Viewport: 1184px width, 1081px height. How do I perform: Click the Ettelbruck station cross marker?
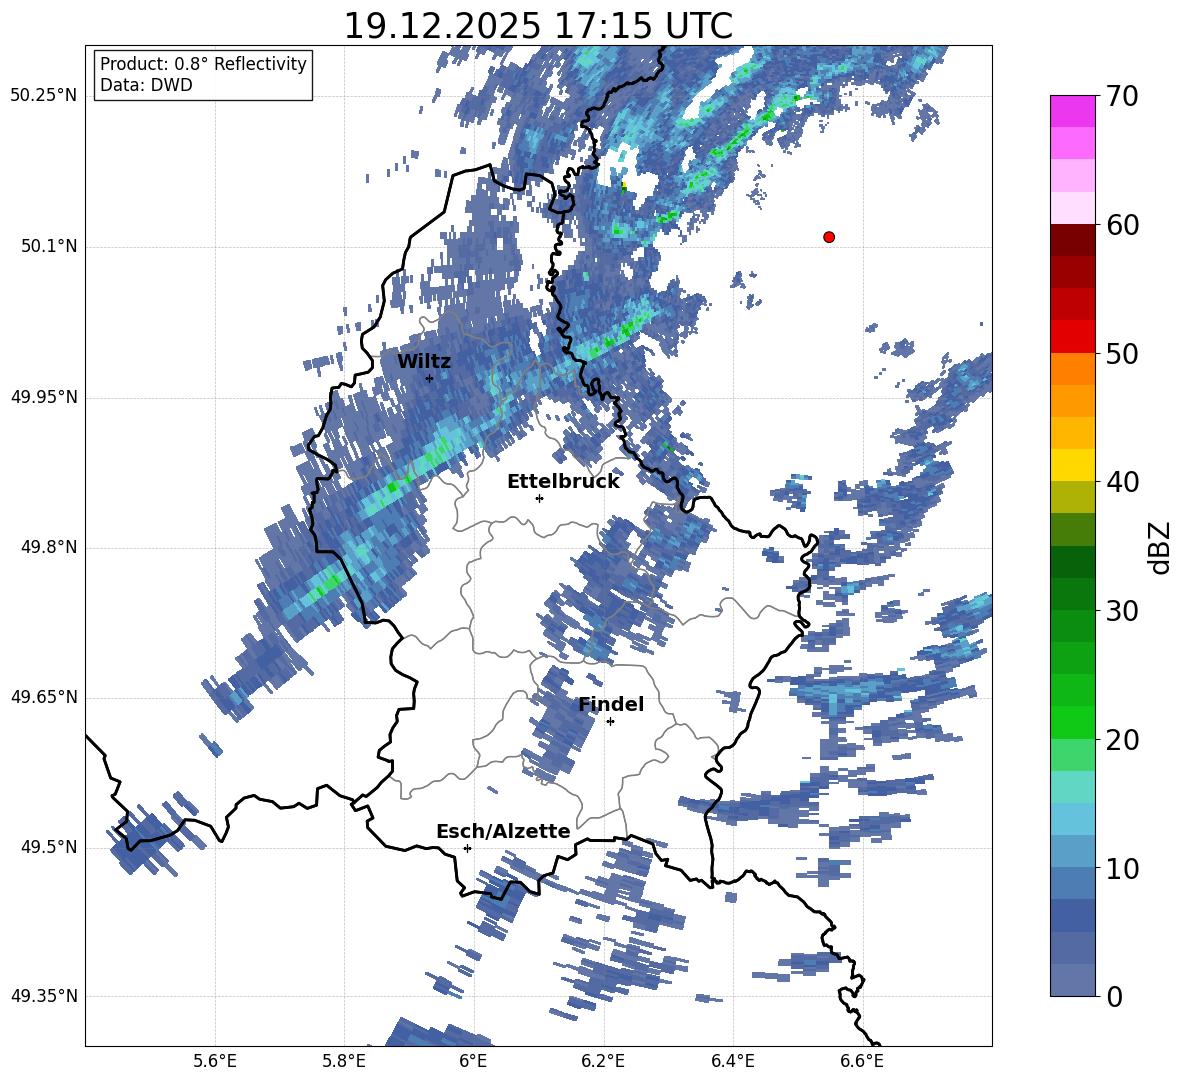(539, 498)
